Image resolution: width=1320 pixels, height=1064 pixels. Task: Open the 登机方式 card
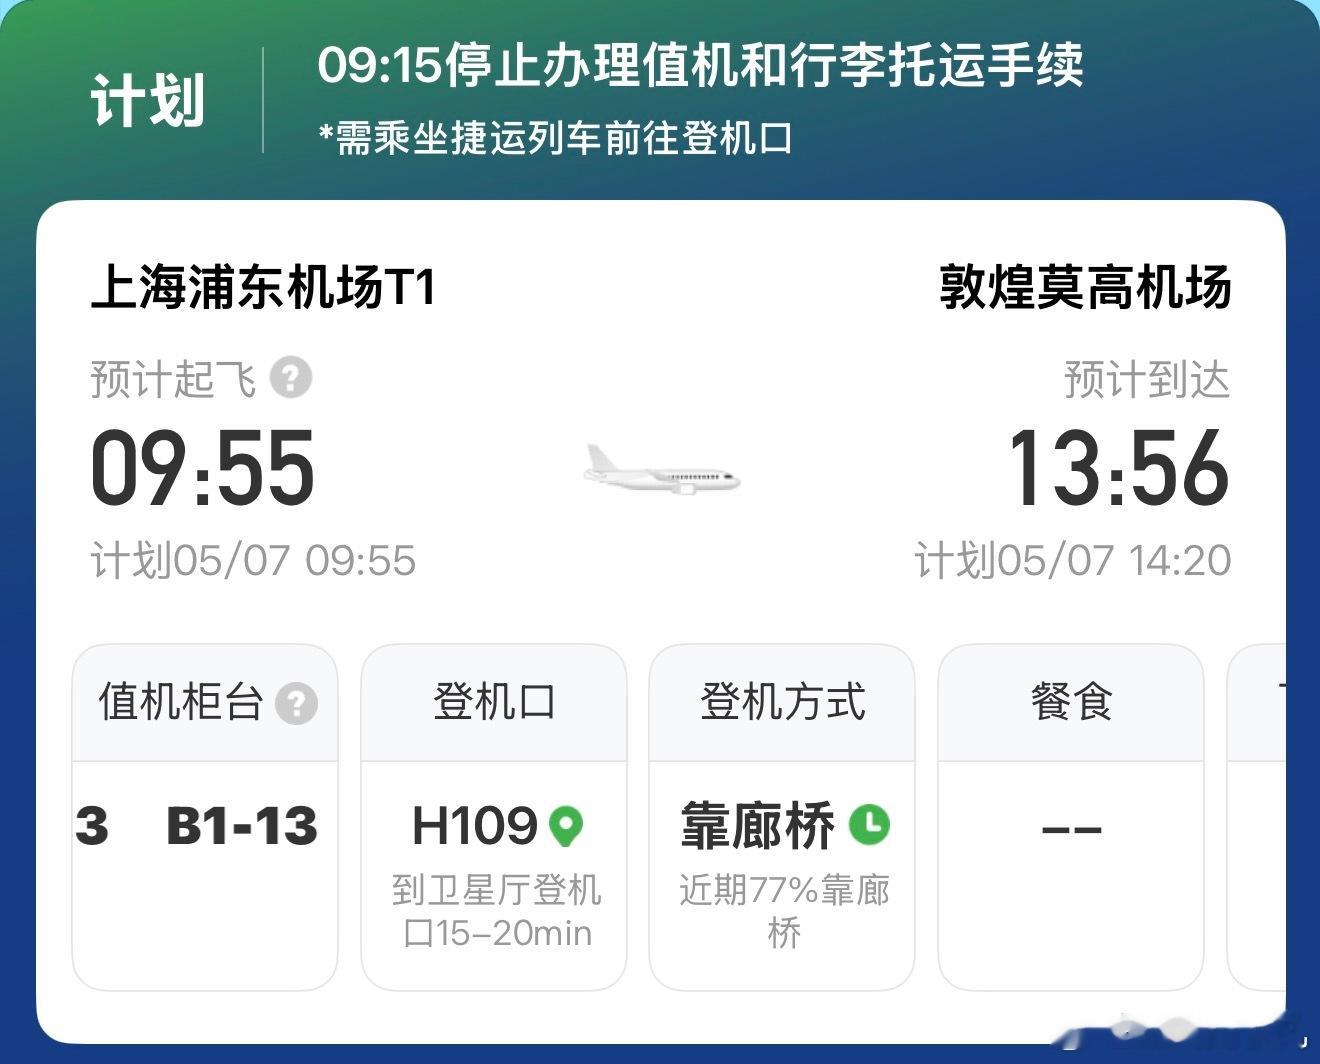[x=782, y=817]
